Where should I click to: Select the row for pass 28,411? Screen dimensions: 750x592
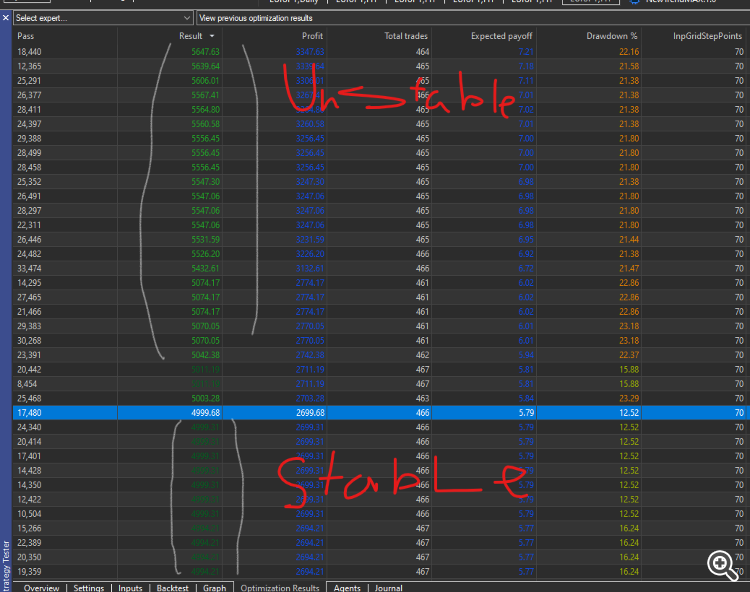click(381, 110)
